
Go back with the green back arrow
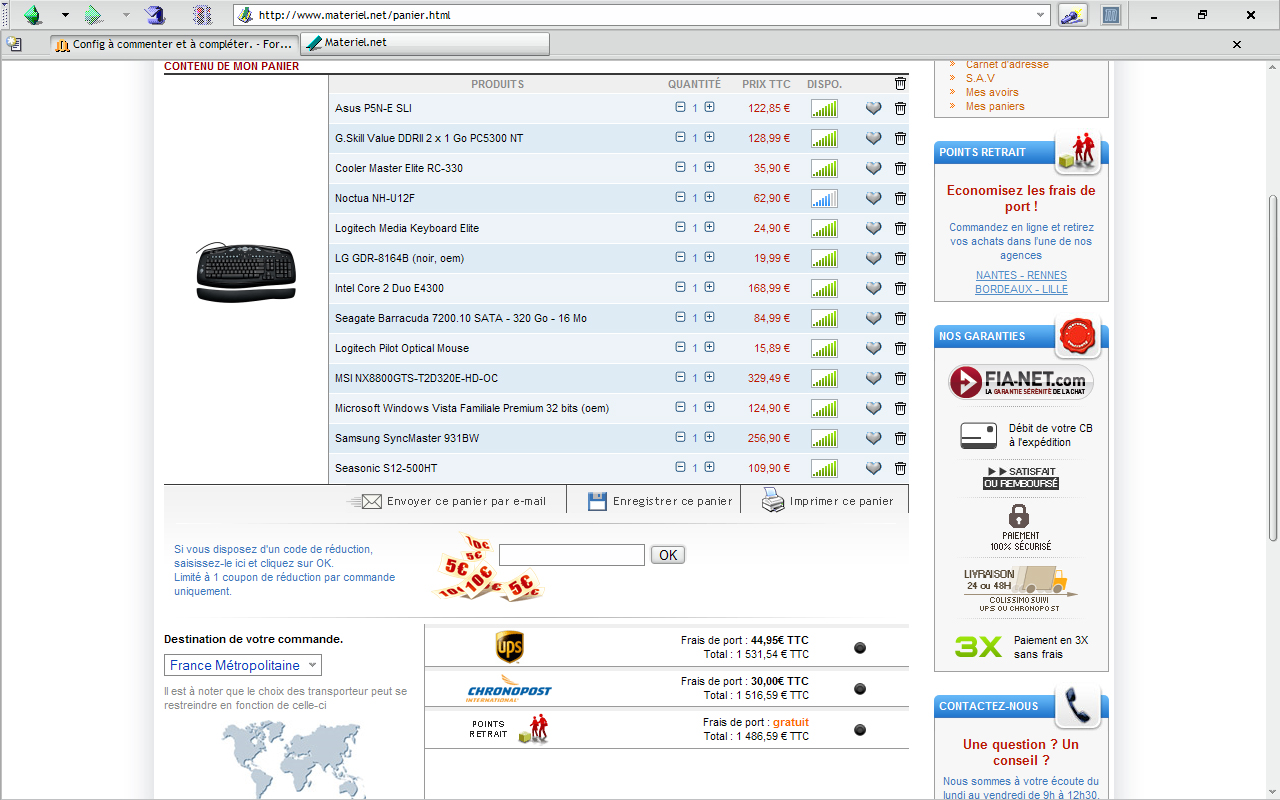pos(33,15)
